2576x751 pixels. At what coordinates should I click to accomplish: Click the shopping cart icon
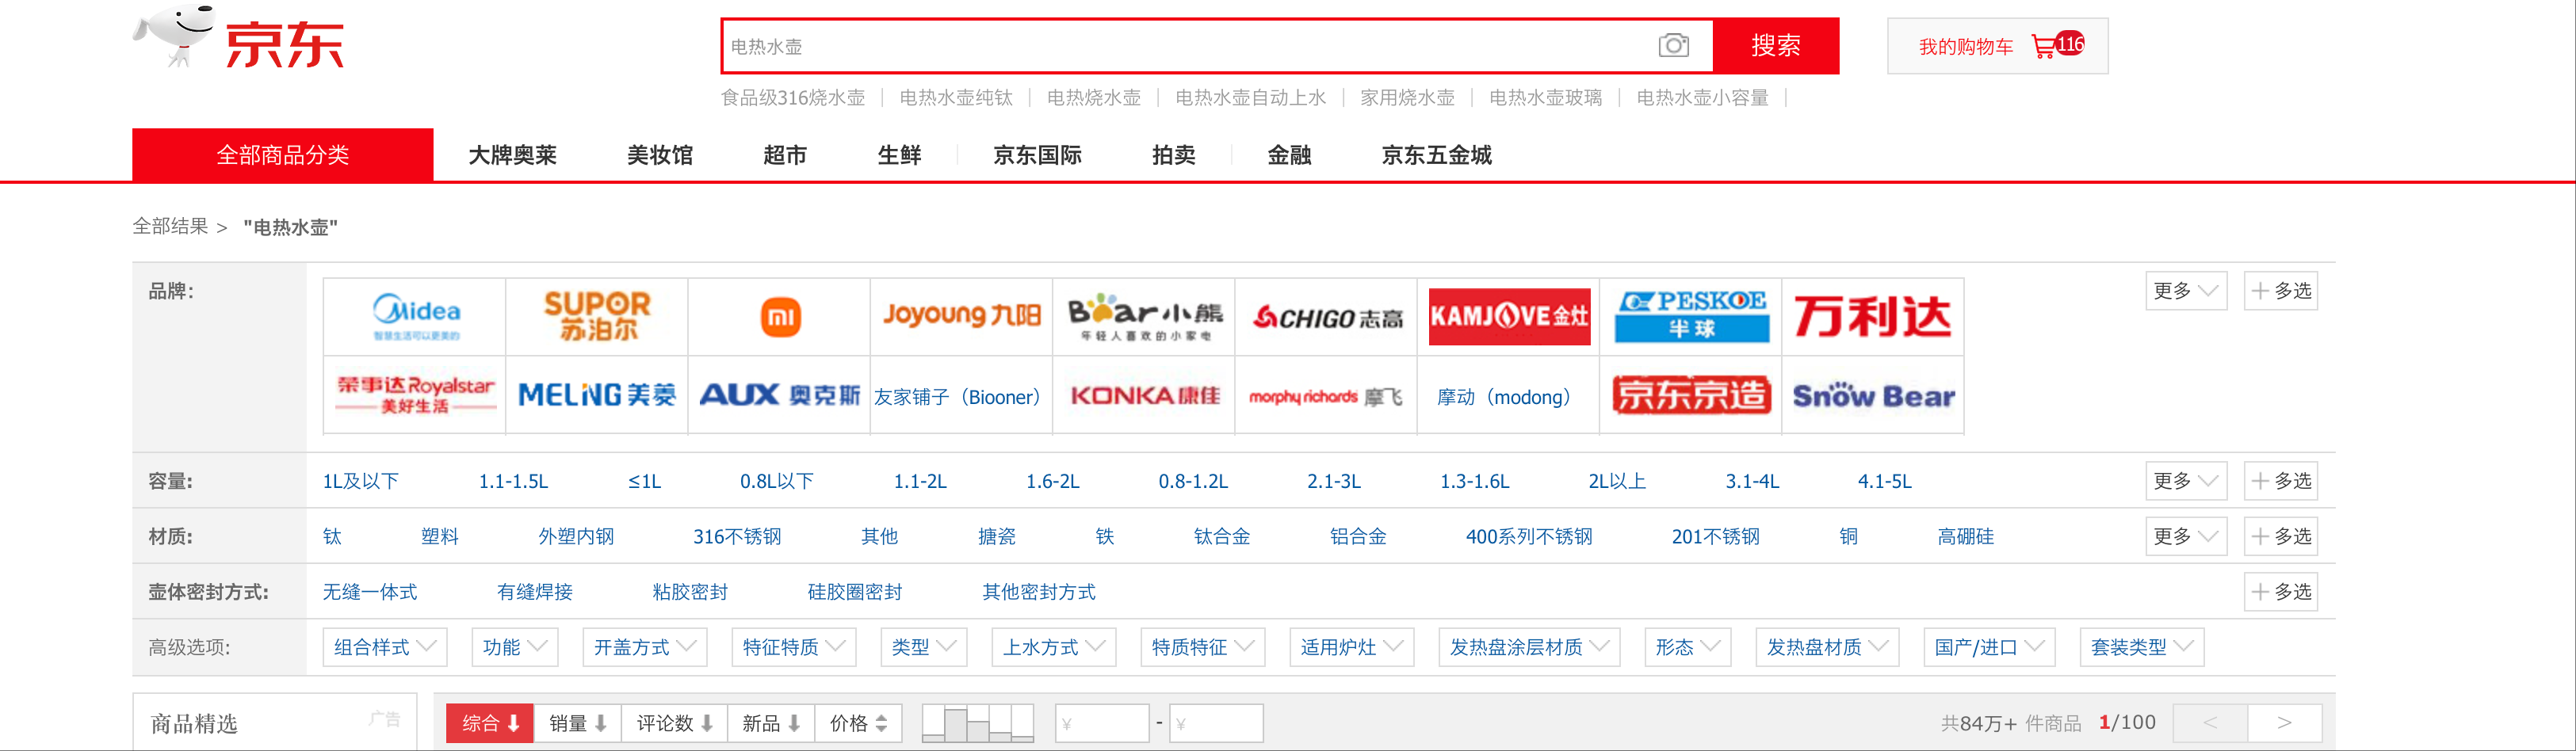pyautogui.click(x=2044, y=46)
